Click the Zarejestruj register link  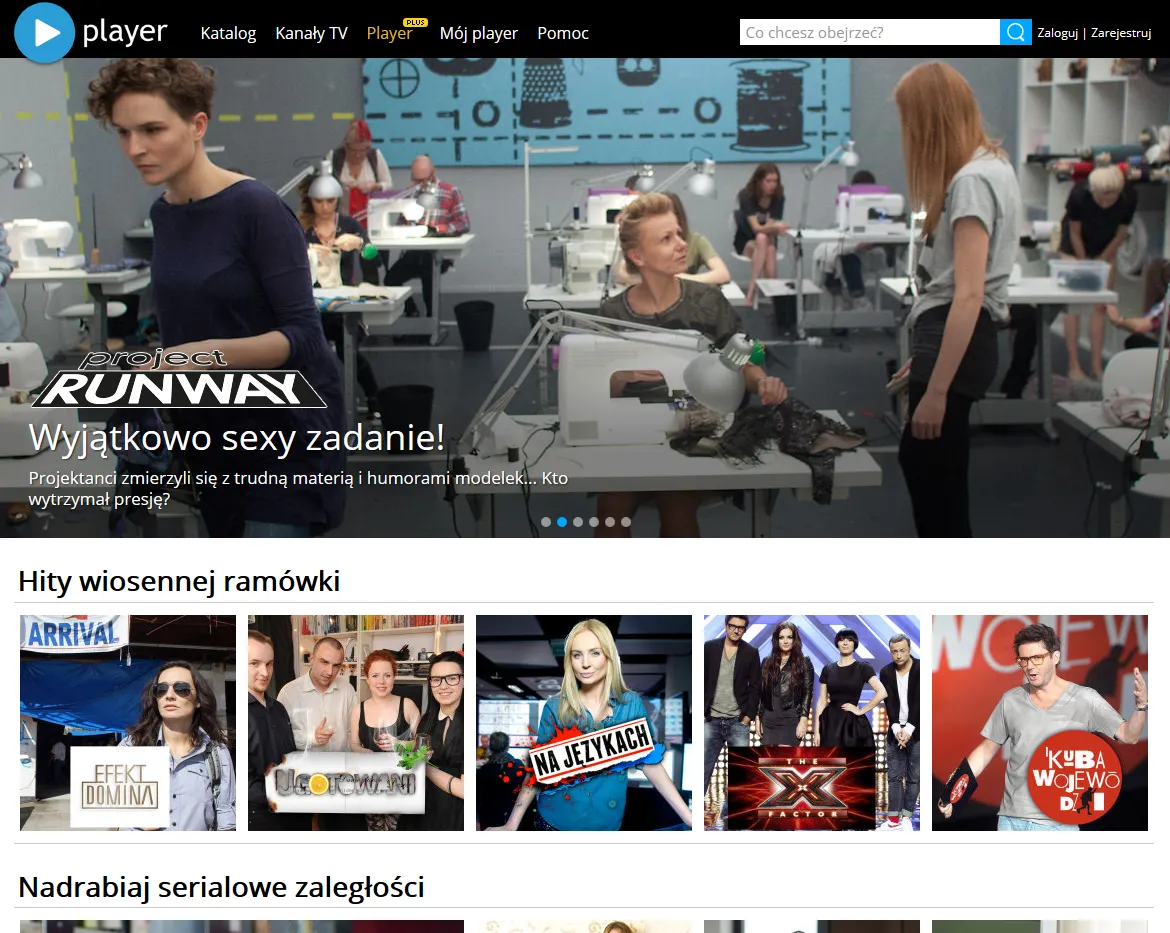(x=1121, y=33)
